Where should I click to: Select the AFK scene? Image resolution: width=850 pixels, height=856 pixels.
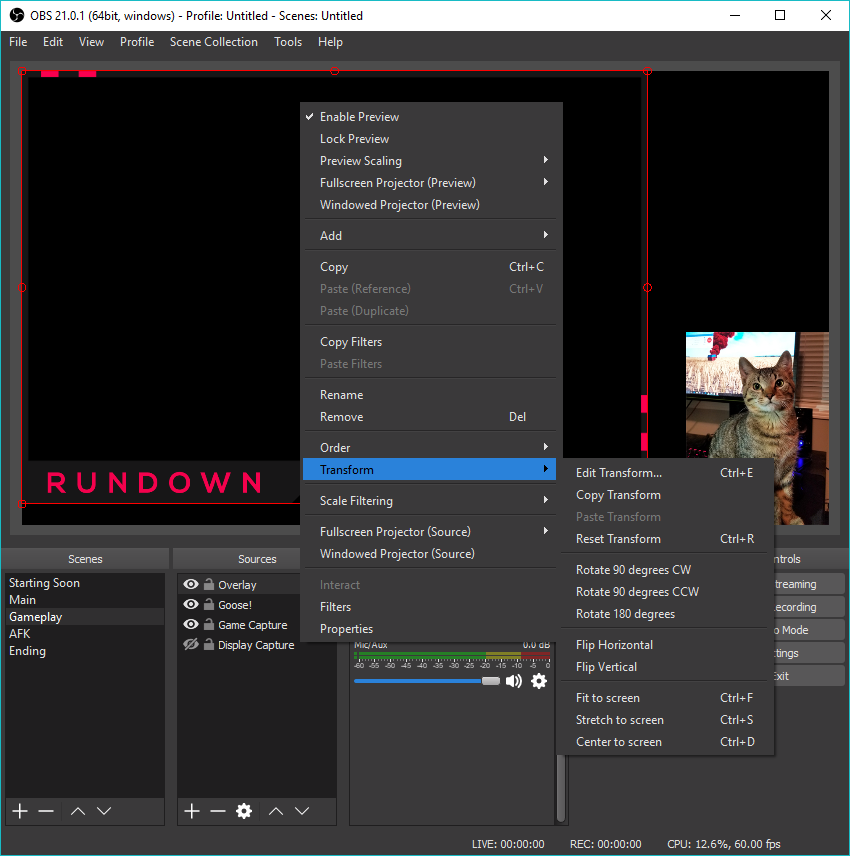coord(85,634)
